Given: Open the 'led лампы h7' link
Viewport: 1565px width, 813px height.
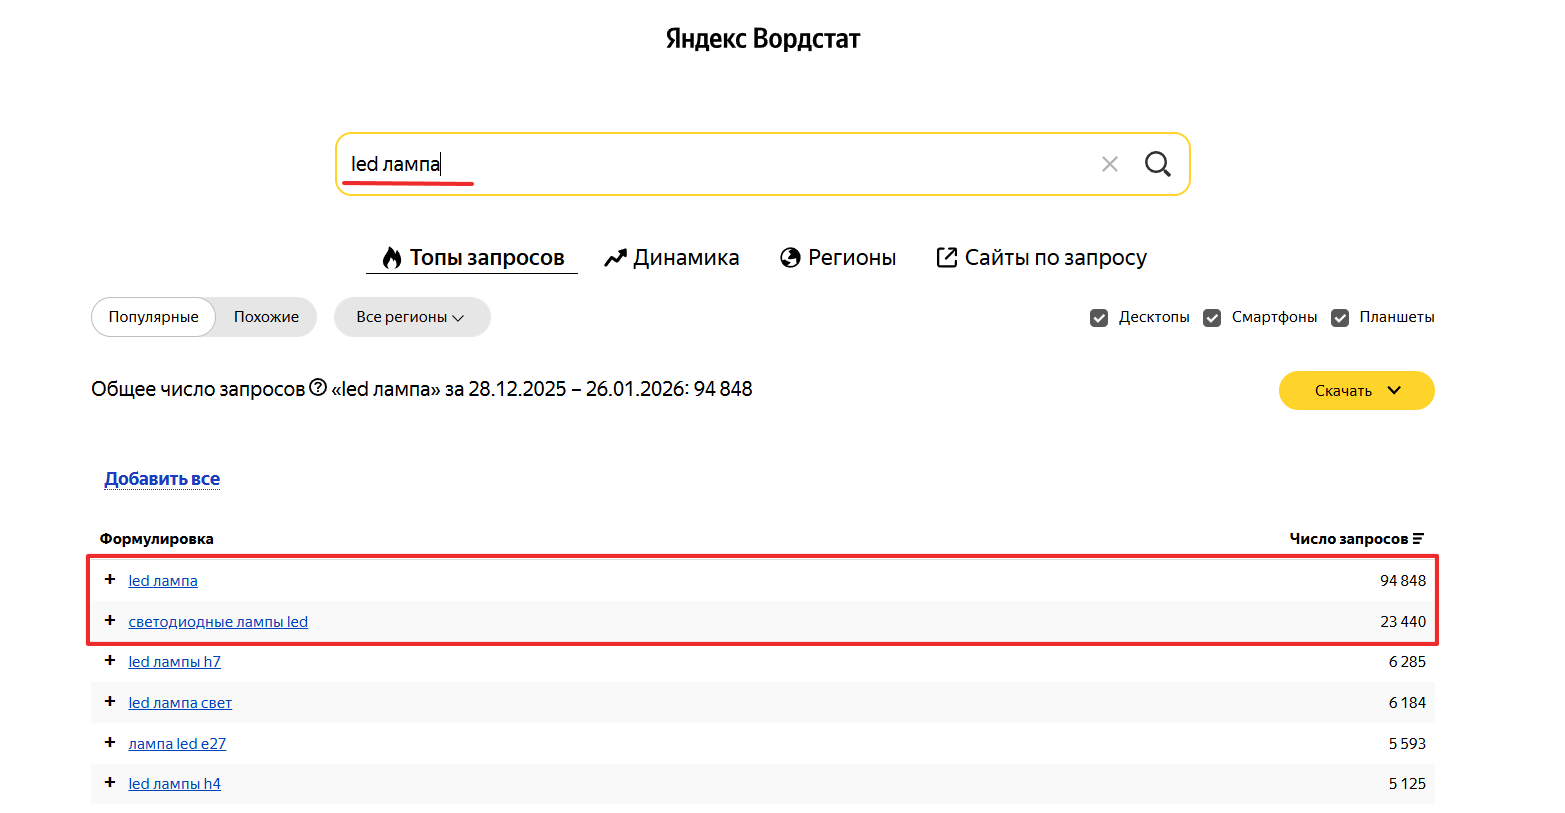Looking at the screenshot, I should pos(175,662).
